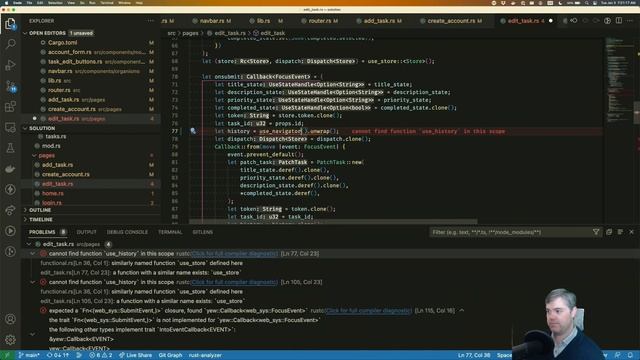Collapse edit_task.rs group in Problems panel
This screenshot has height=360, width=640.
[x=29, y=244]
